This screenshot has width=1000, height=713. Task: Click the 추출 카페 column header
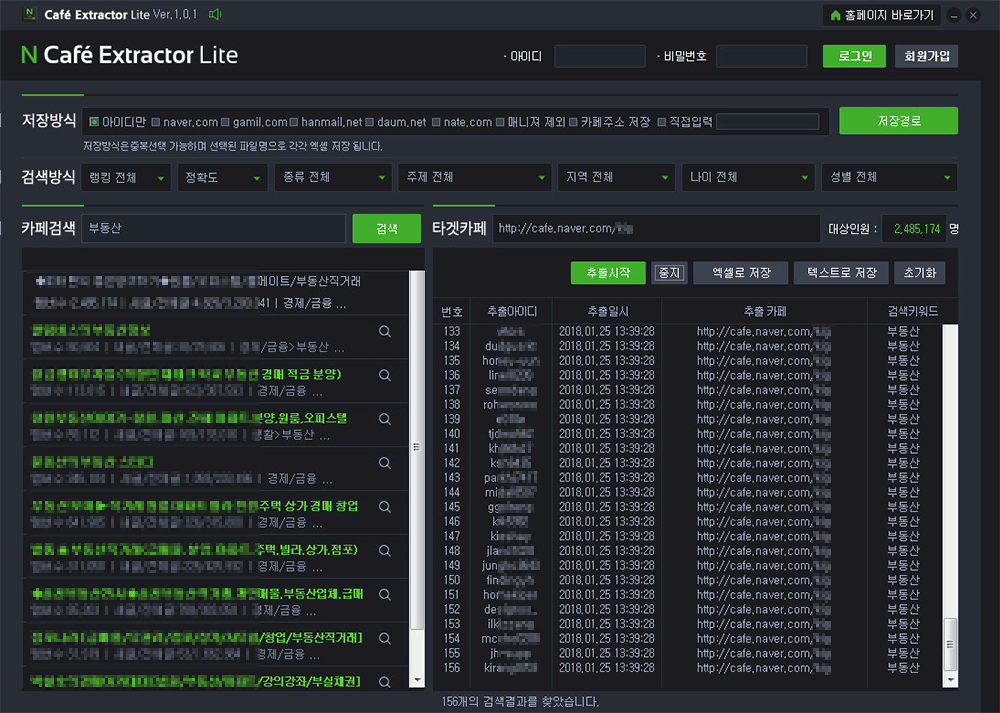(x=765, y=312)
